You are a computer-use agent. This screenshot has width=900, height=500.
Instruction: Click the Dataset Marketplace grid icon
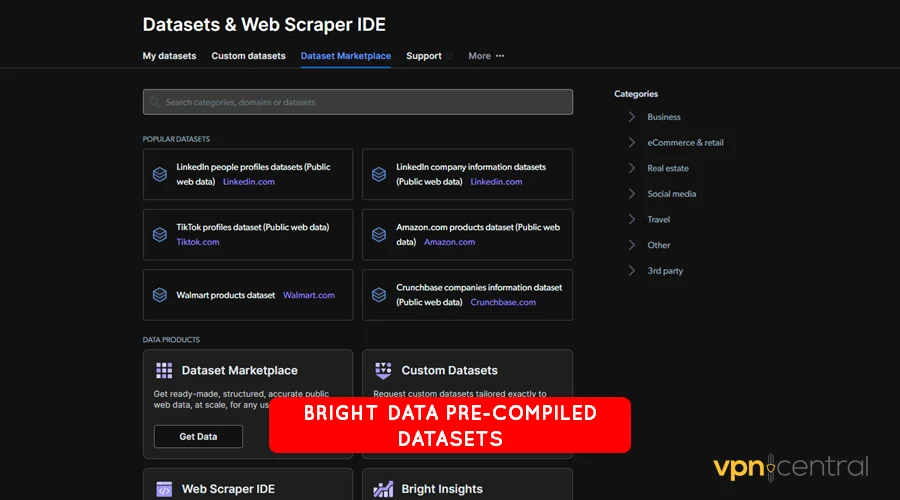pyautogui.click(x=164, y=370)
